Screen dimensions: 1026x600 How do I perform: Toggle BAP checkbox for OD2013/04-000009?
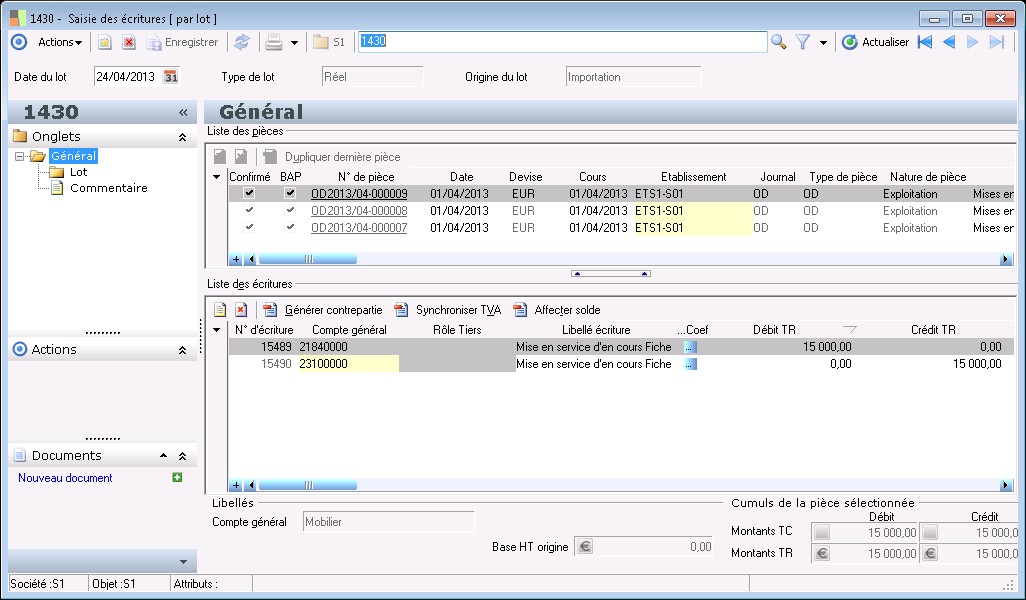click(290, 194)
